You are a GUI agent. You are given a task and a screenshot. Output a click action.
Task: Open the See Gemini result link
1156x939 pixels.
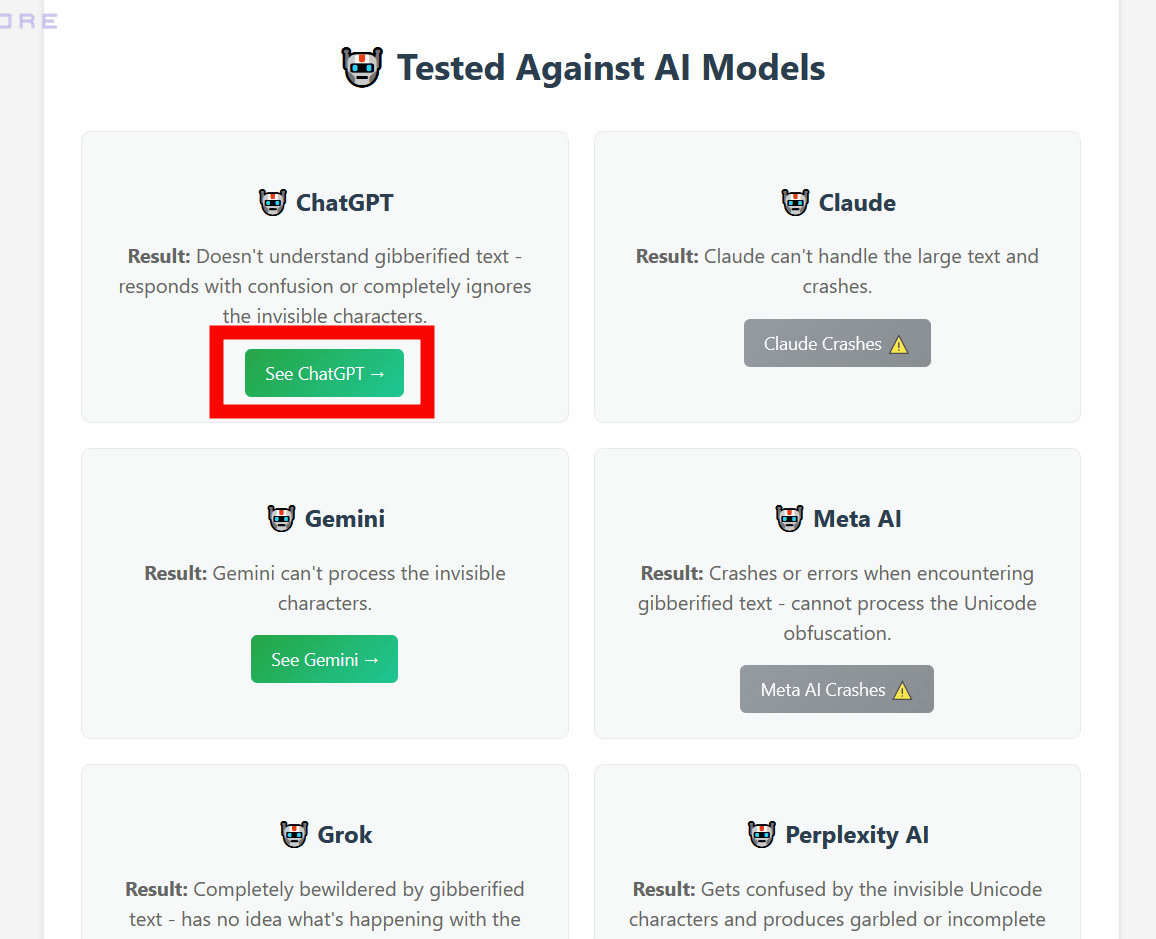point(324,660)
